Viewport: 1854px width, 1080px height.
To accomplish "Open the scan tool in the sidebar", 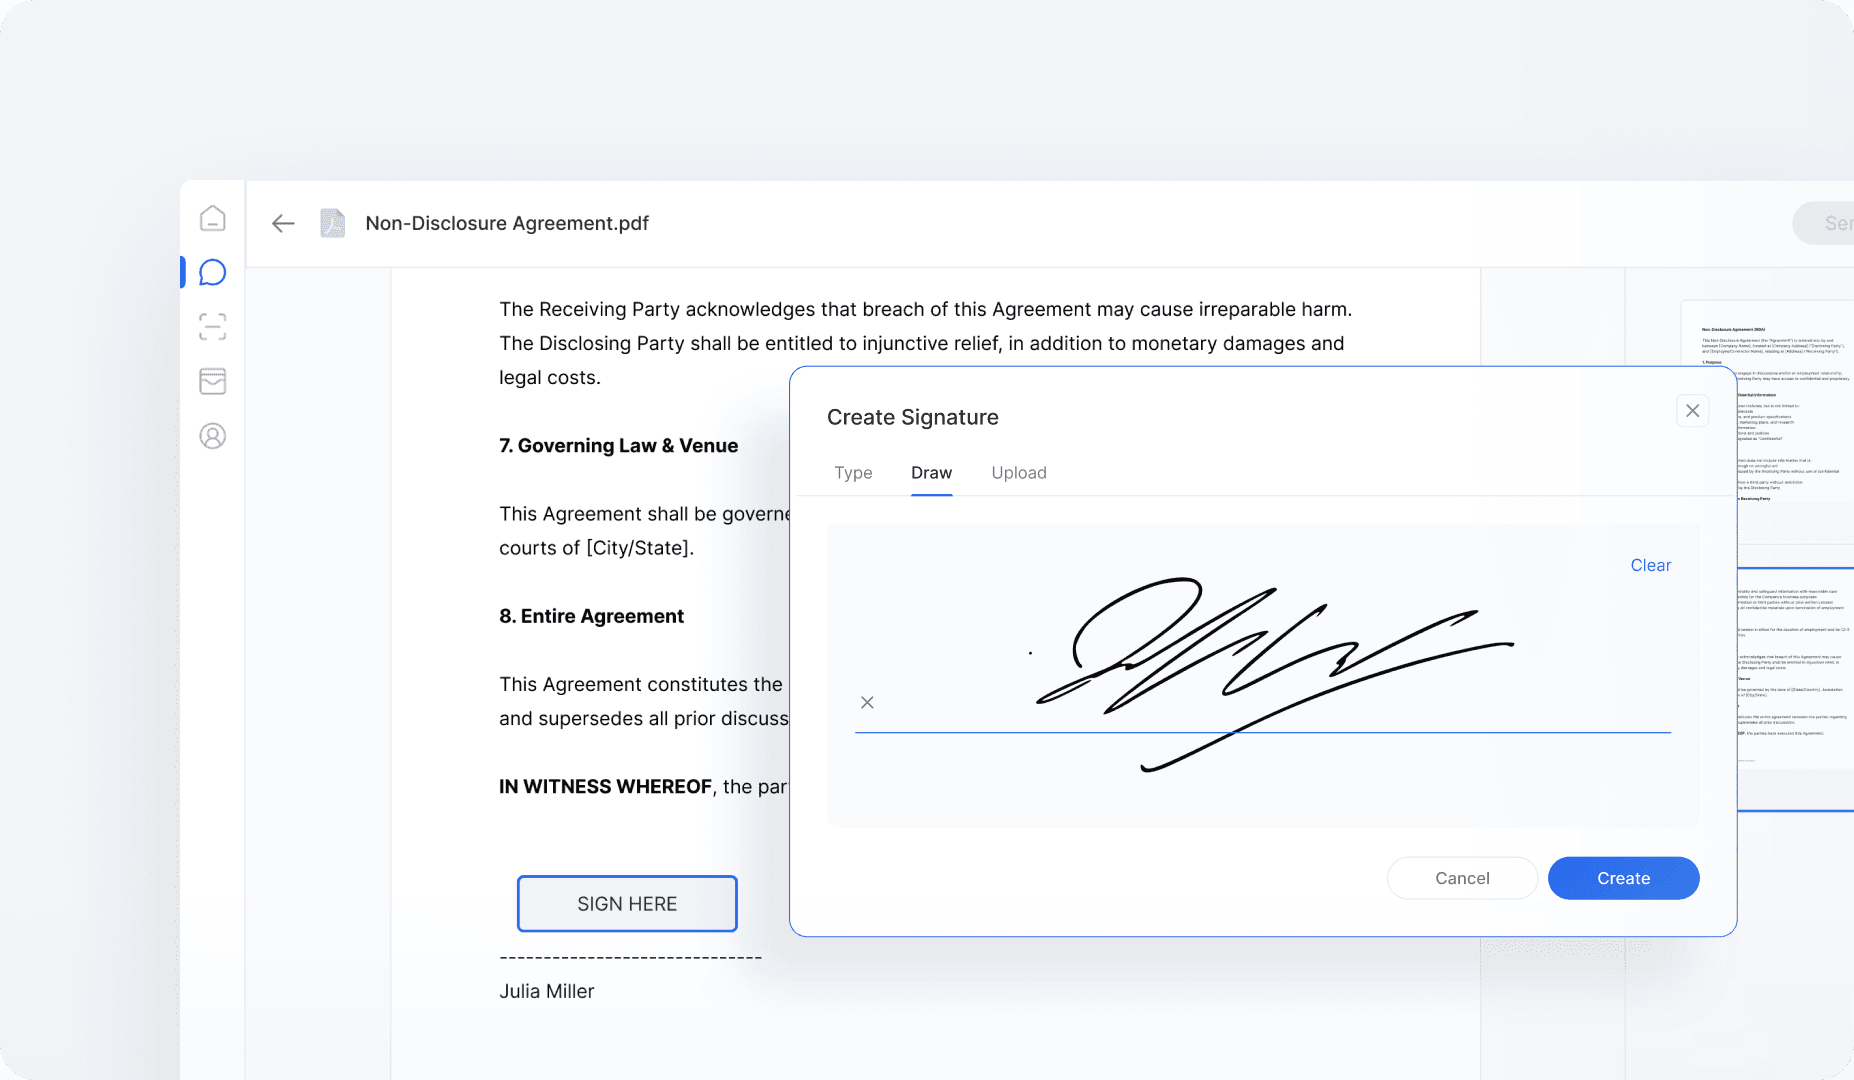I will [x=212, y=327].
